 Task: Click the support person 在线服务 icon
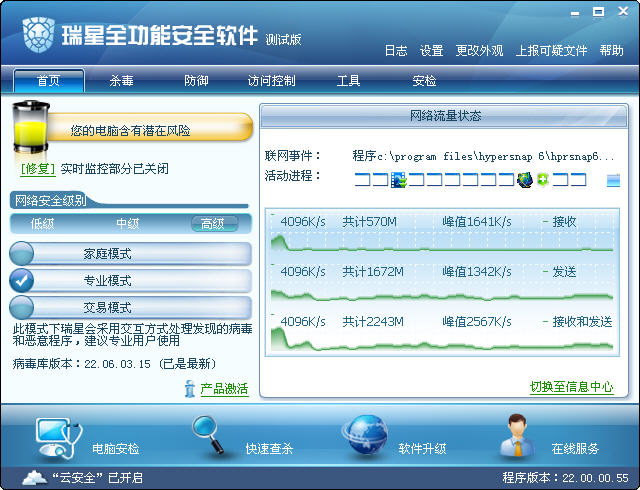(518, 435)
